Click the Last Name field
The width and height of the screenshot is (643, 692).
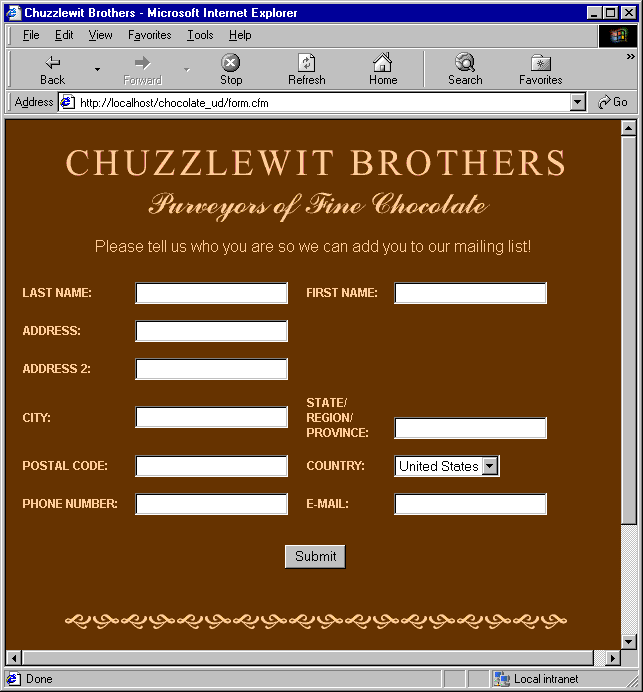(211, 293)
